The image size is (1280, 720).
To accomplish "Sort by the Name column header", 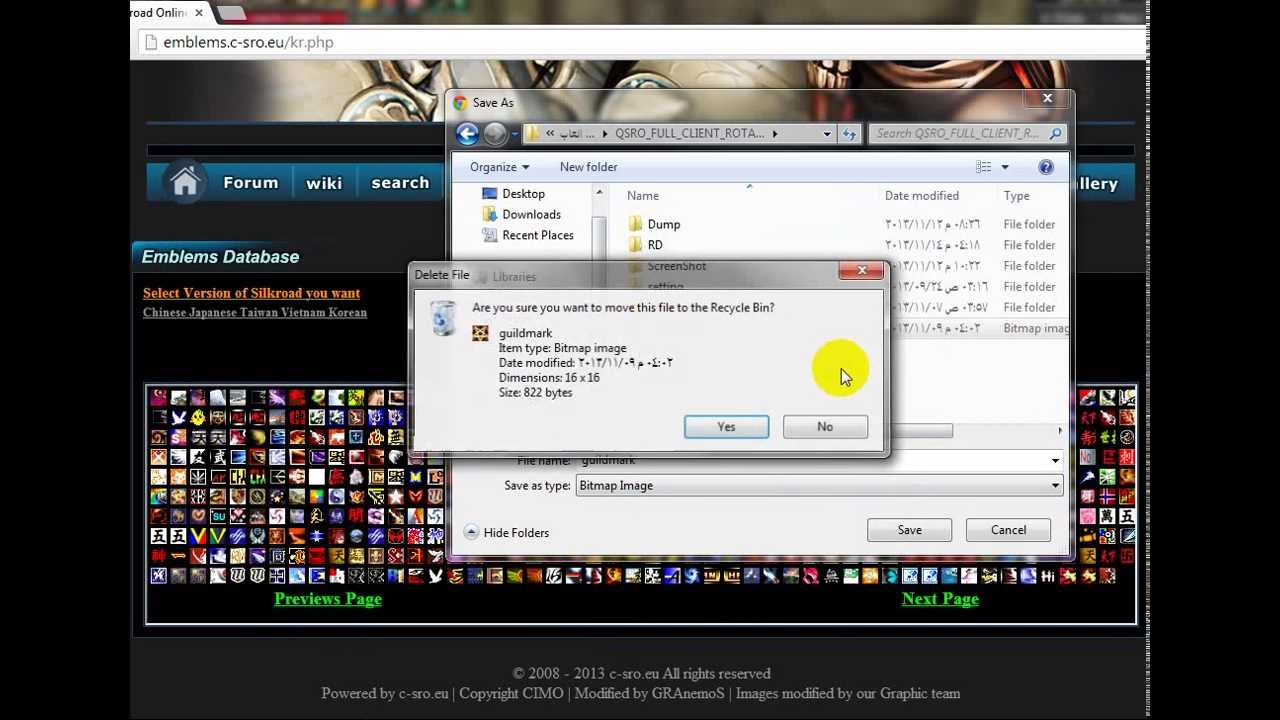I will pos(643,196).
